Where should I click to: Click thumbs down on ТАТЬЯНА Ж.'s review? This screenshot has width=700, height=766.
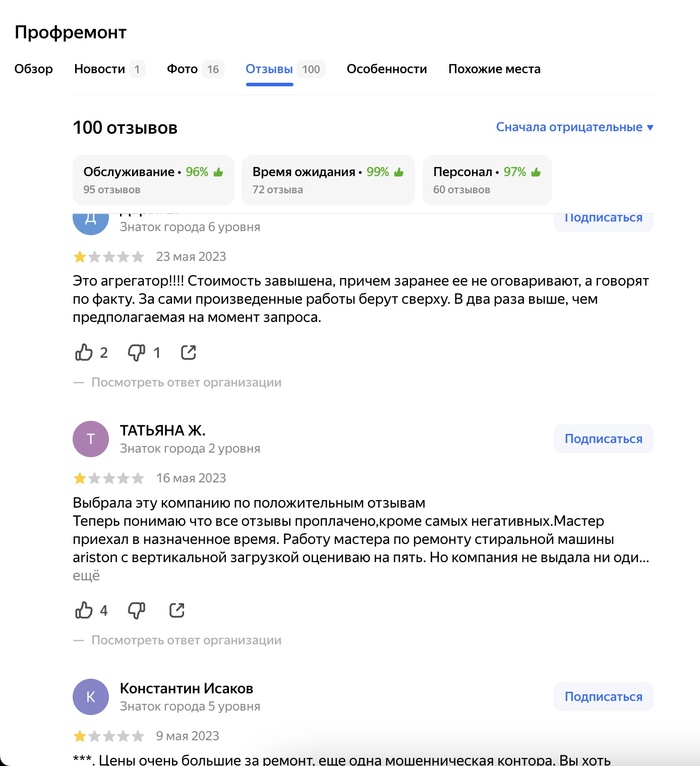pos(136,610)
